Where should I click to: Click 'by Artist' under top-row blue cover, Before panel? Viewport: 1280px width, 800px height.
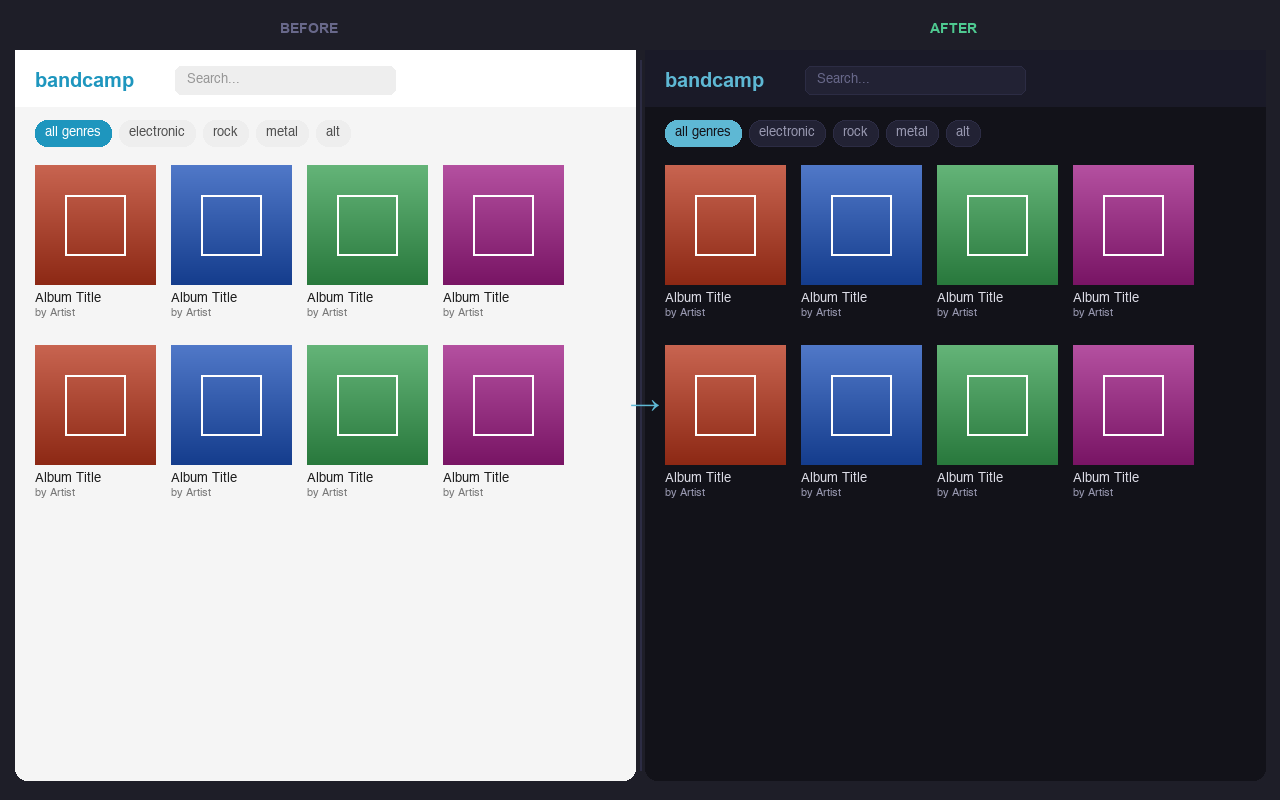[x=191, y=313]
